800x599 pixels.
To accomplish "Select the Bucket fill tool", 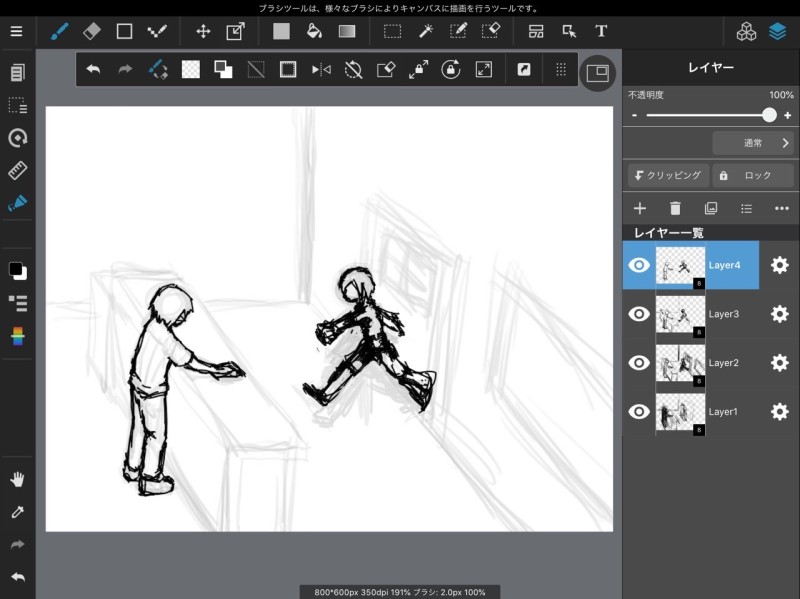I will 314,31.
